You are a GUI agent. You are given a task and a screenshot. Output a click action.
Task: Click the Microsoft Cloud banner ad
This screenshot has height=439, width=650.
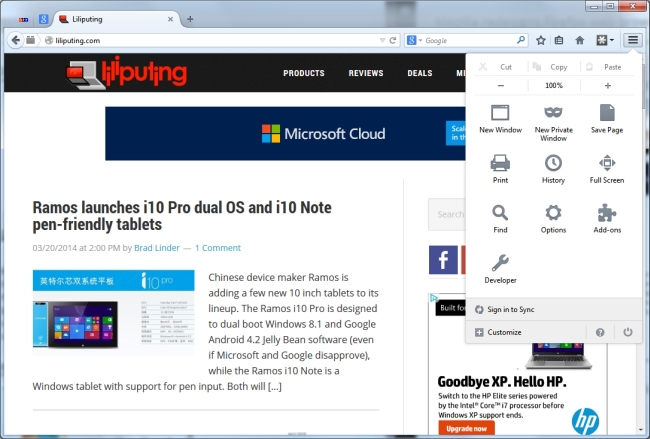pos(285,133)
